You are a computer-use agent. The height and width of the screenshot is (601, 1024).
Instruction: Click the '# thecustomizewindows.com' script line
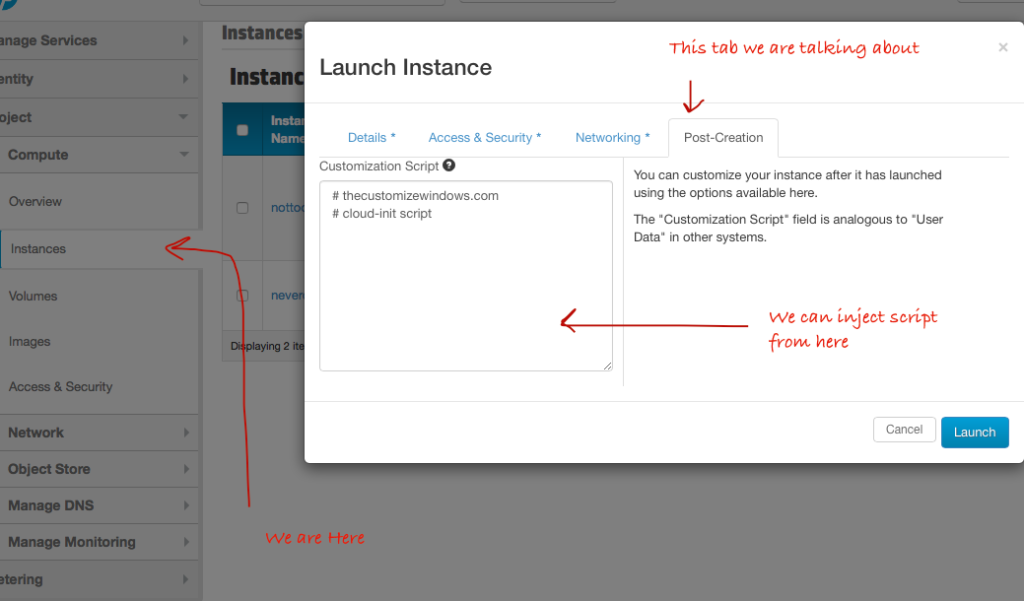[415, 196]
